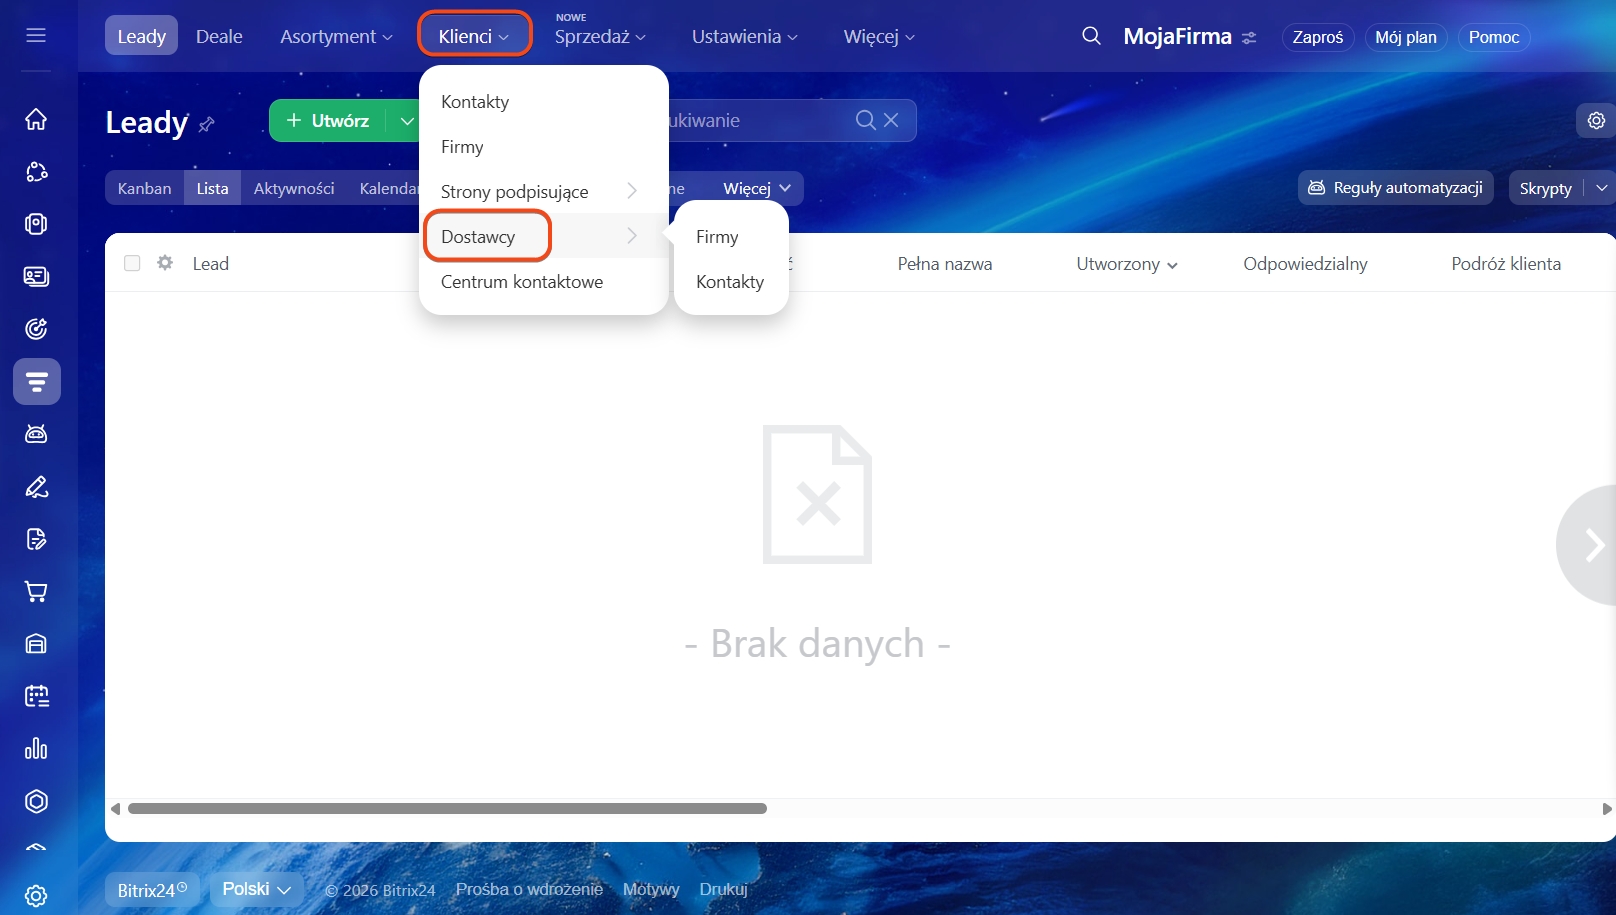Open the Asortyment dropdown menu
Screen dimensions: 1616x915
336,37
